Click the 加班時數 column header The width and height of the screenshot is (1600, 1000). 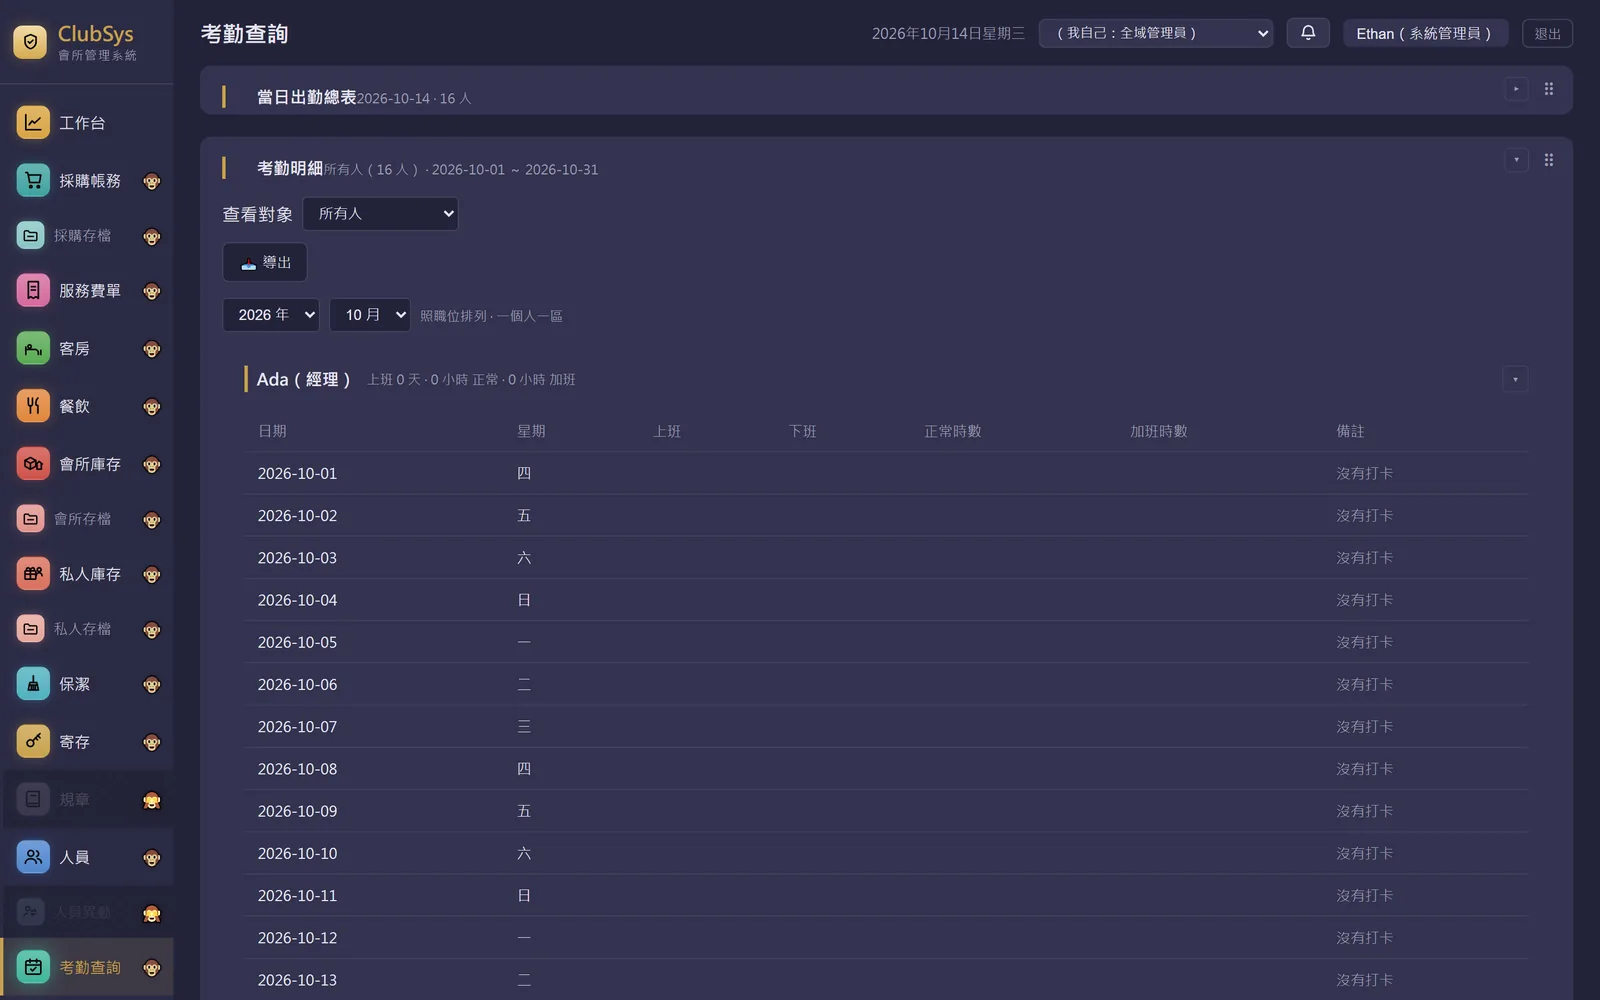[1158, 431]
